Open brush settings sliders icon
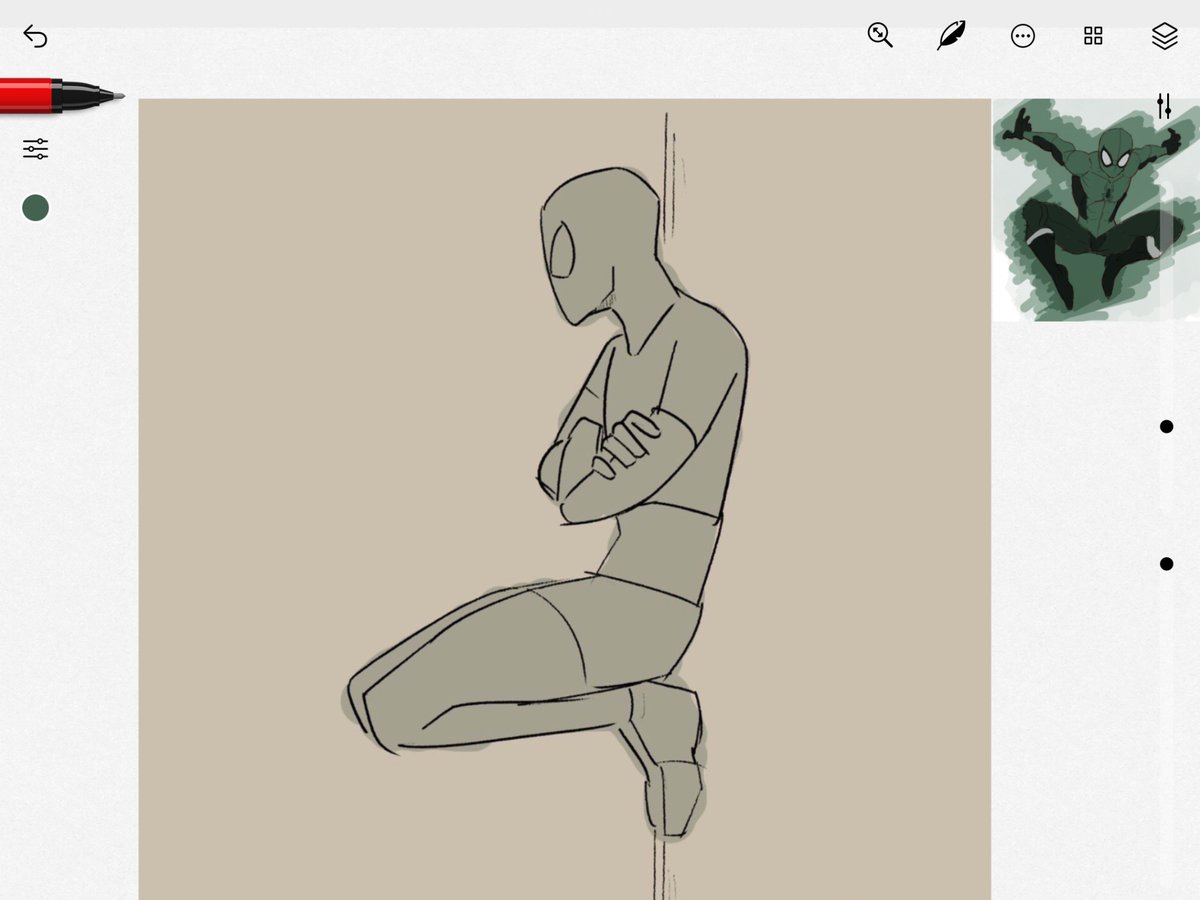This screenshot has height=900, width=1200. (x=35, y=149)
